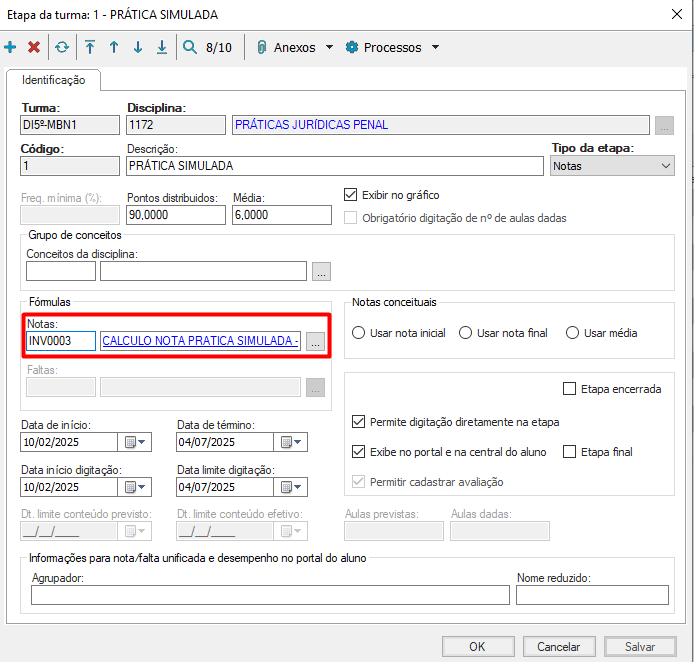Expand the Anexos dropdown arrow

tap(329, 47)
